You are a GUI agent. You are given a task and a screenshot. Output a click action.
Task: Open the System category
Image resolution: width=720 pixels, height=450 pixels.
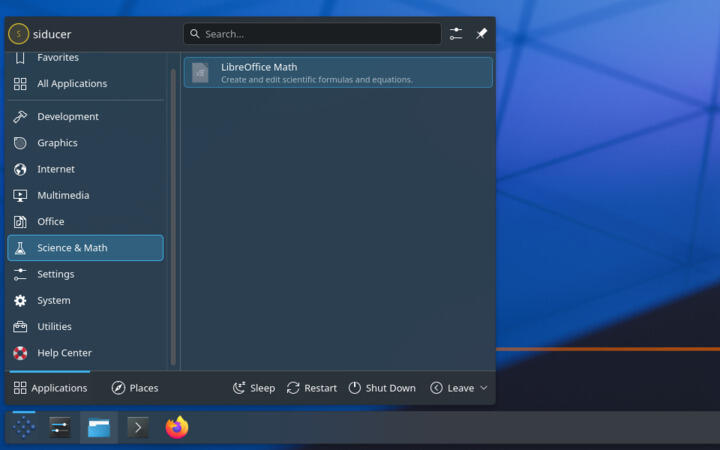85,300
